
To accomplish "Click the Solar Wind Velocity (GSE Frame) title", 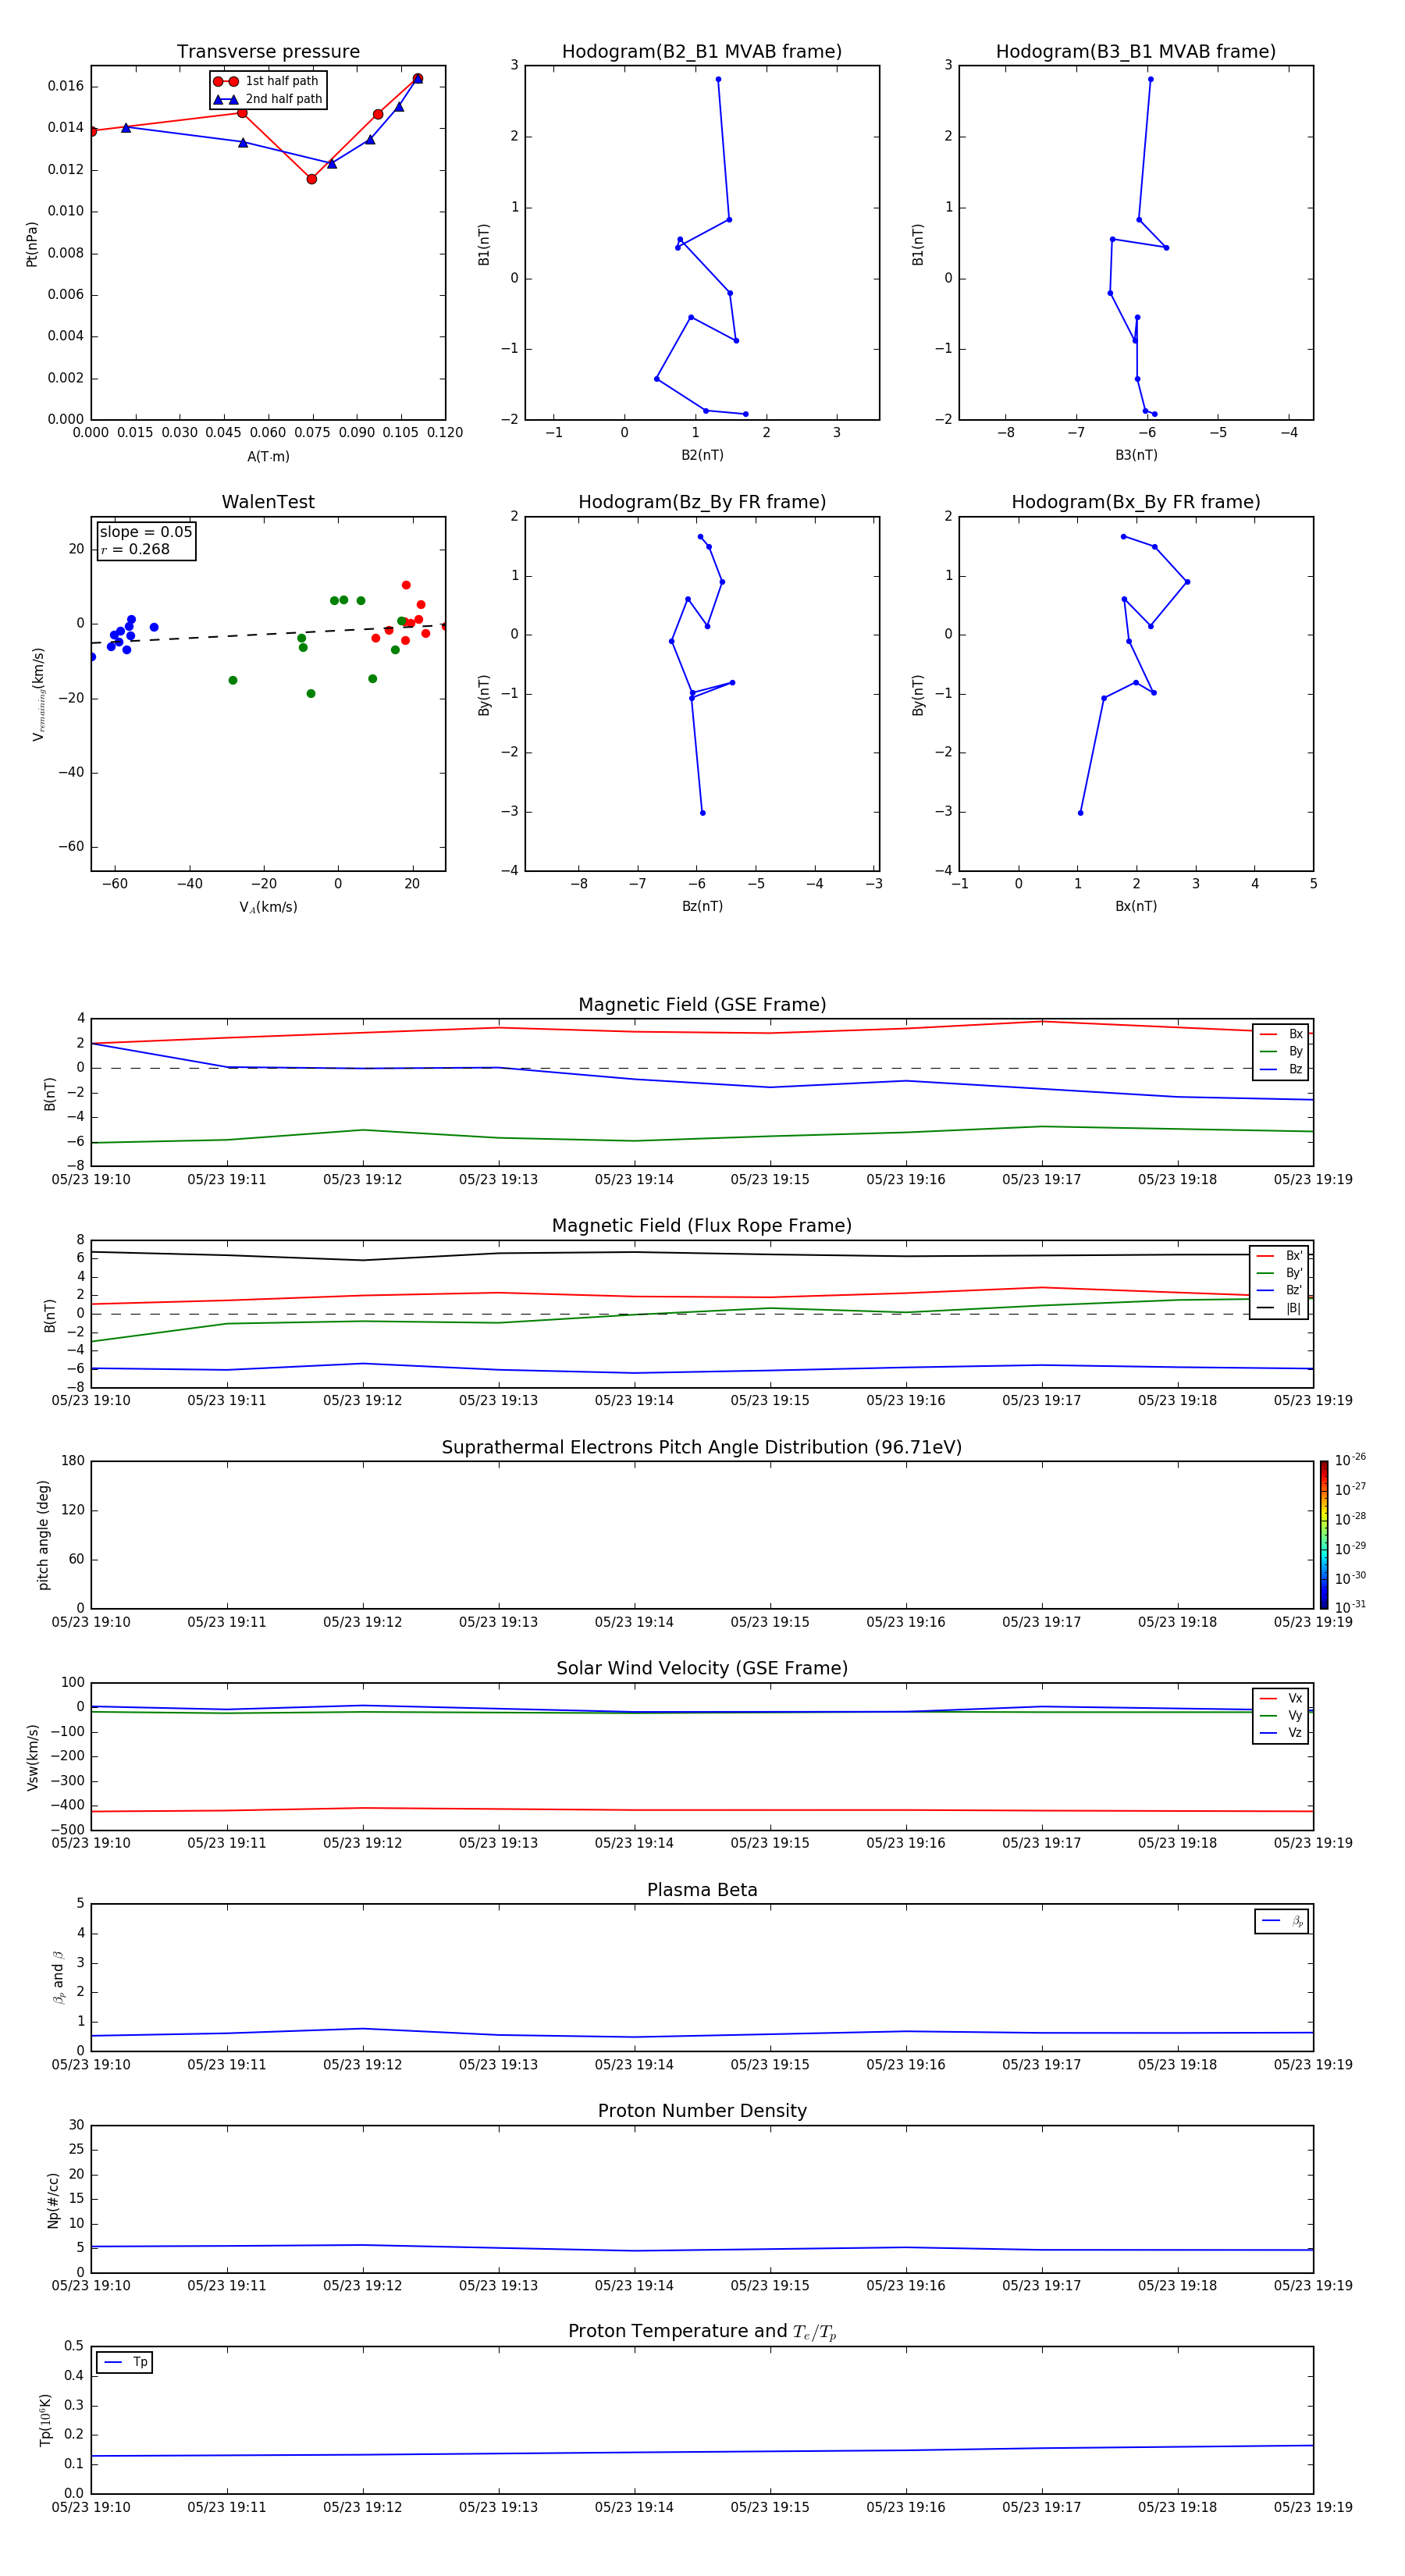I will coord(702,1668).
